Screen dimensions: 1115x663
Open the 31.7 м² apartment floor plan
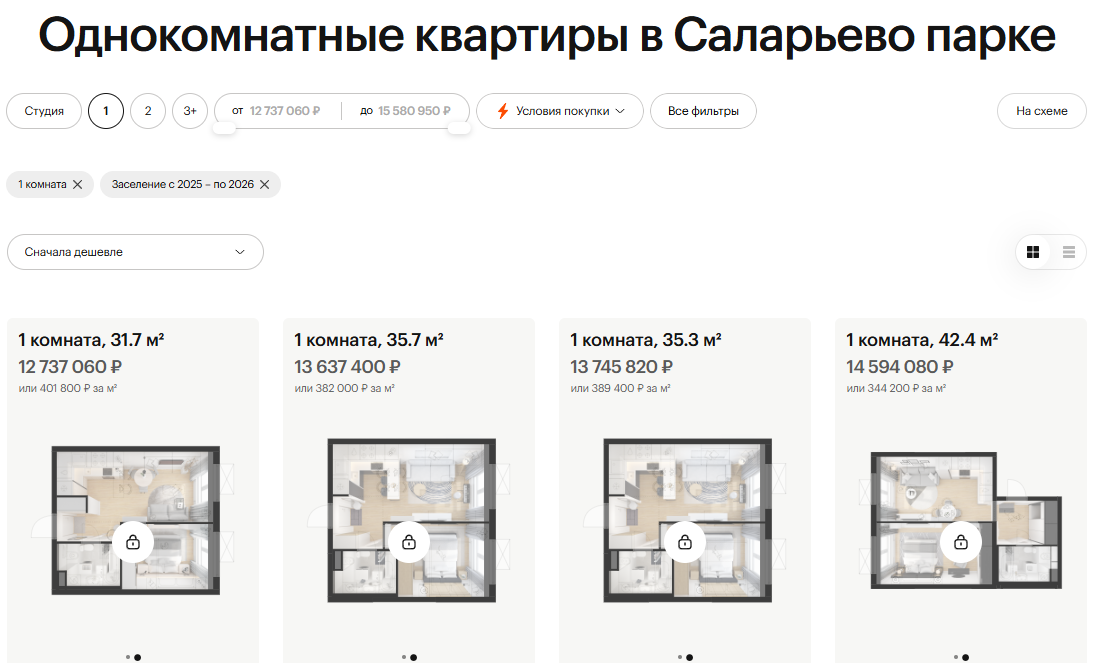point(135,521)
